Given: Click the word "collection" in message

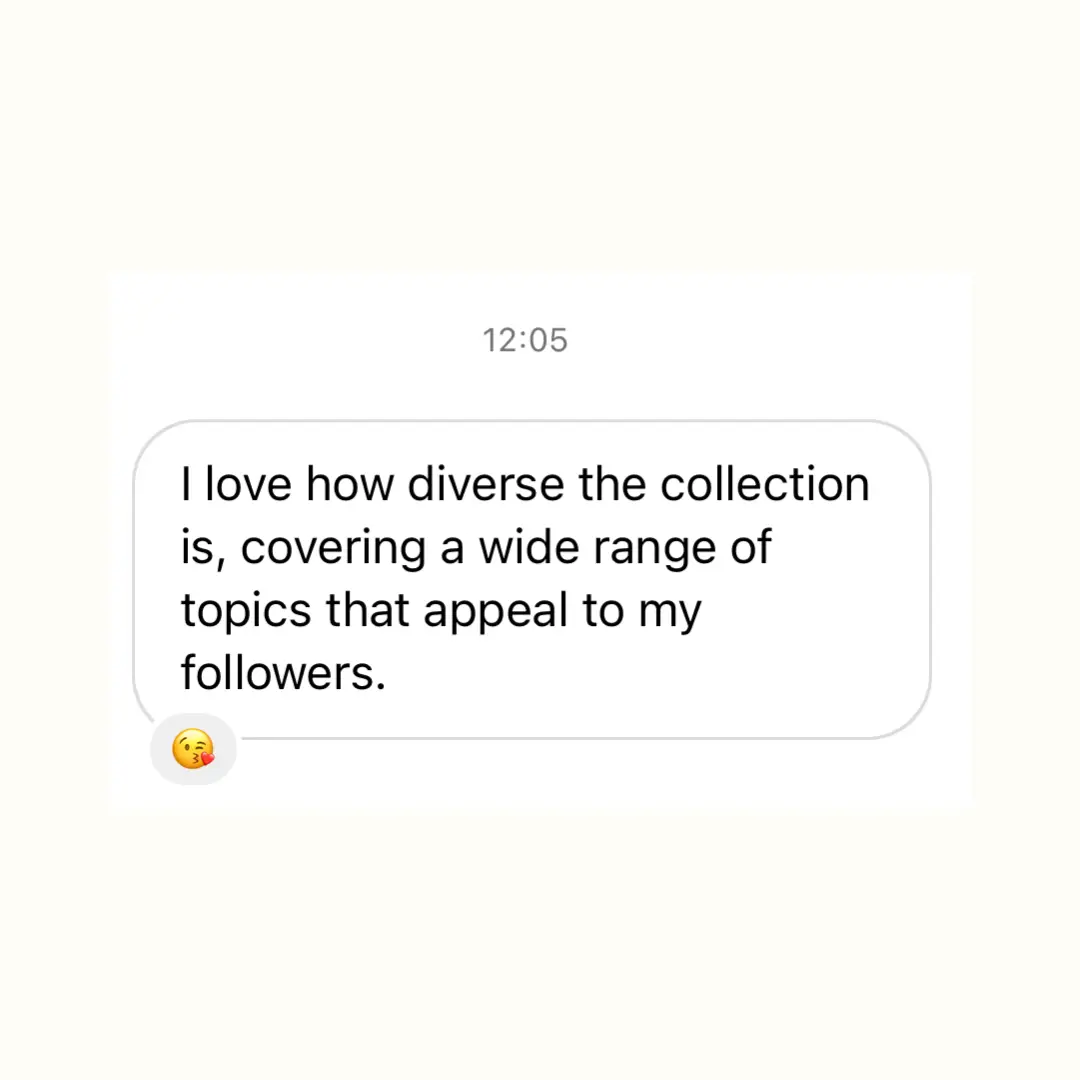Looking at the screenshot, I should 765,484.
